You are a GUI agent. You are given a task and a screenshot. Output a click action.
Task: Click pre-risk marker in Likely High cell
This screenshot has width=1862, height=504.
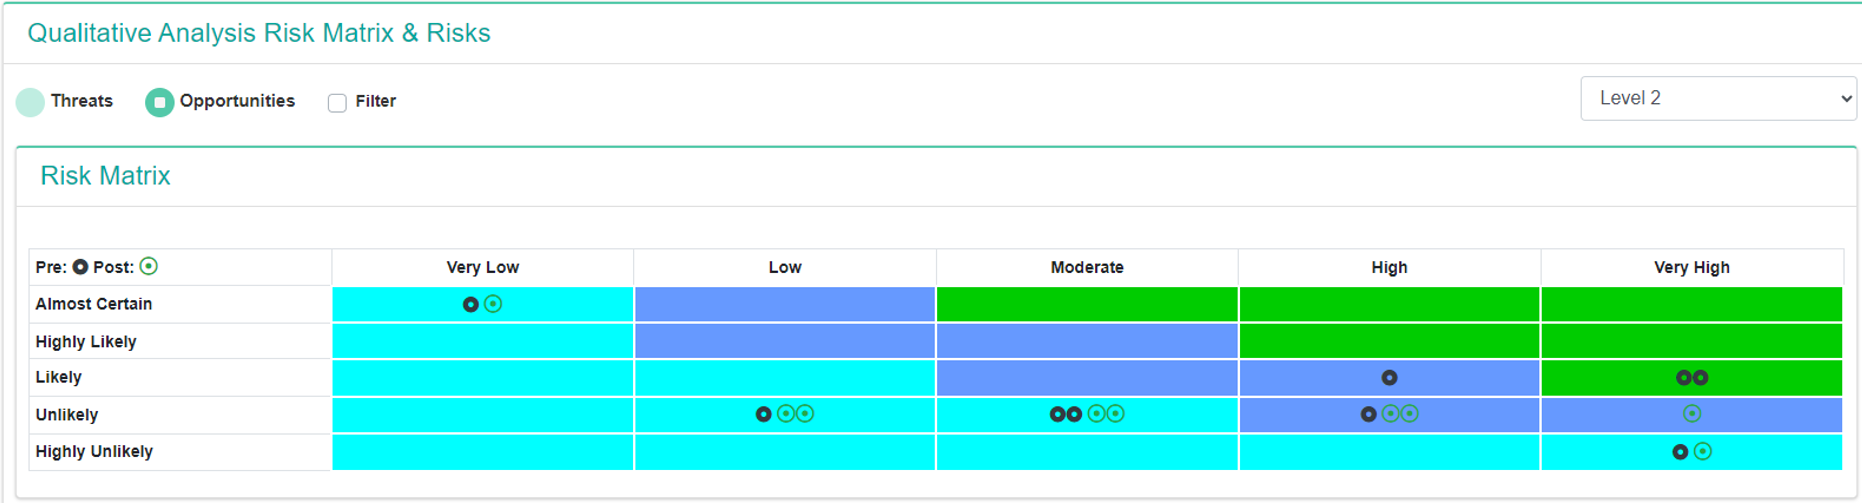pyautogui.click(x=1389, y=378)
